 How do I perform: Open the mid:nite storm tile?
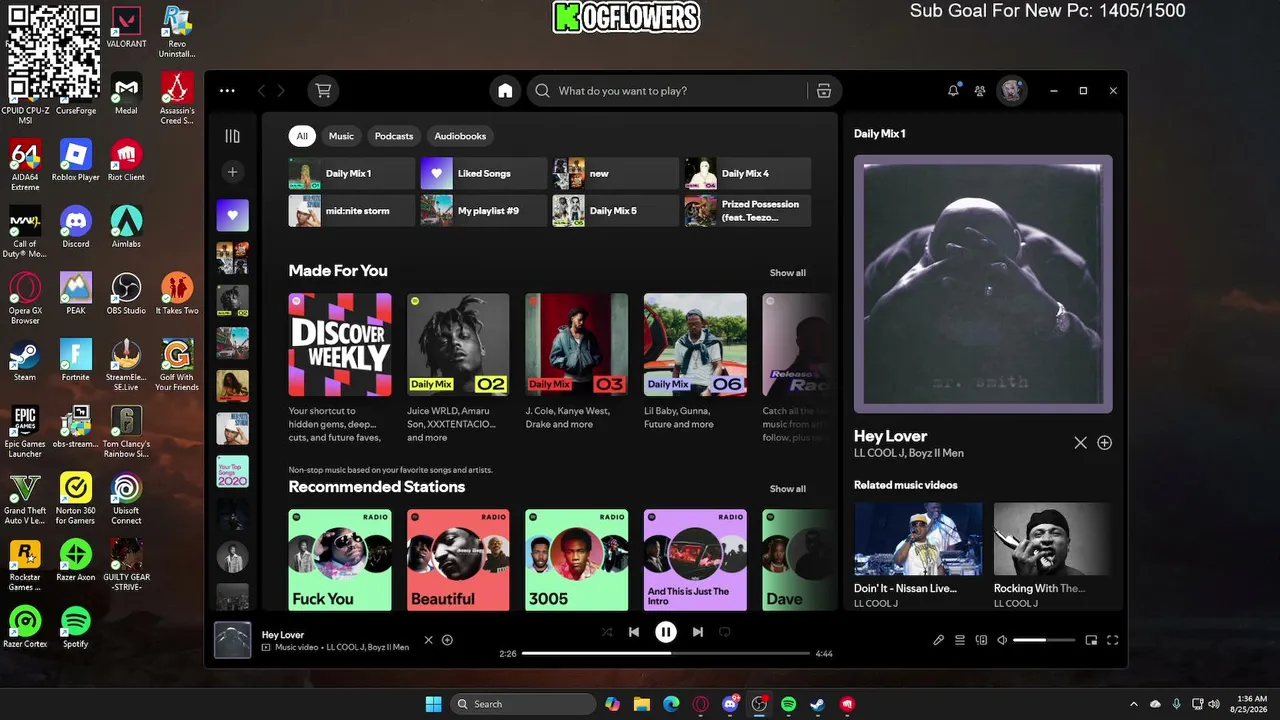352,211
